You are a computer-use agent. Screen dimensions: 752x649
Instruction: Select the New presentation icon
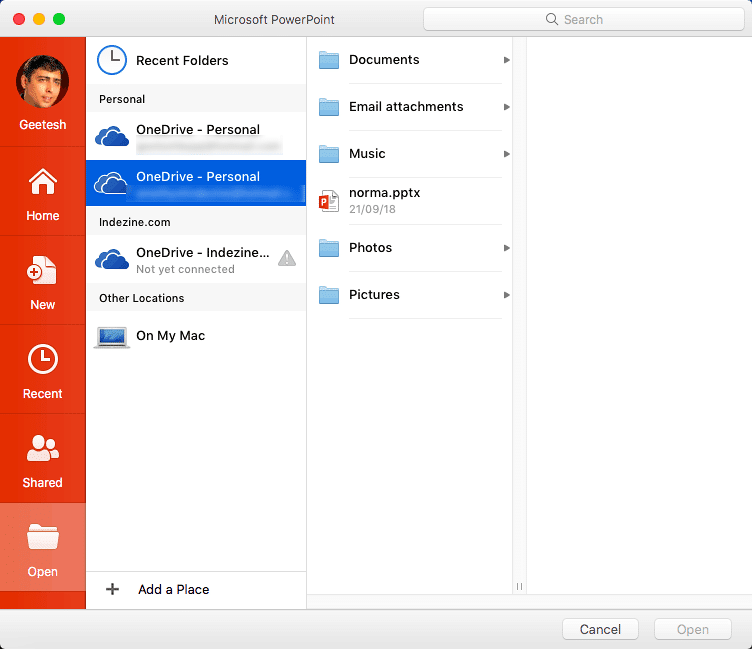coord(42,271)
